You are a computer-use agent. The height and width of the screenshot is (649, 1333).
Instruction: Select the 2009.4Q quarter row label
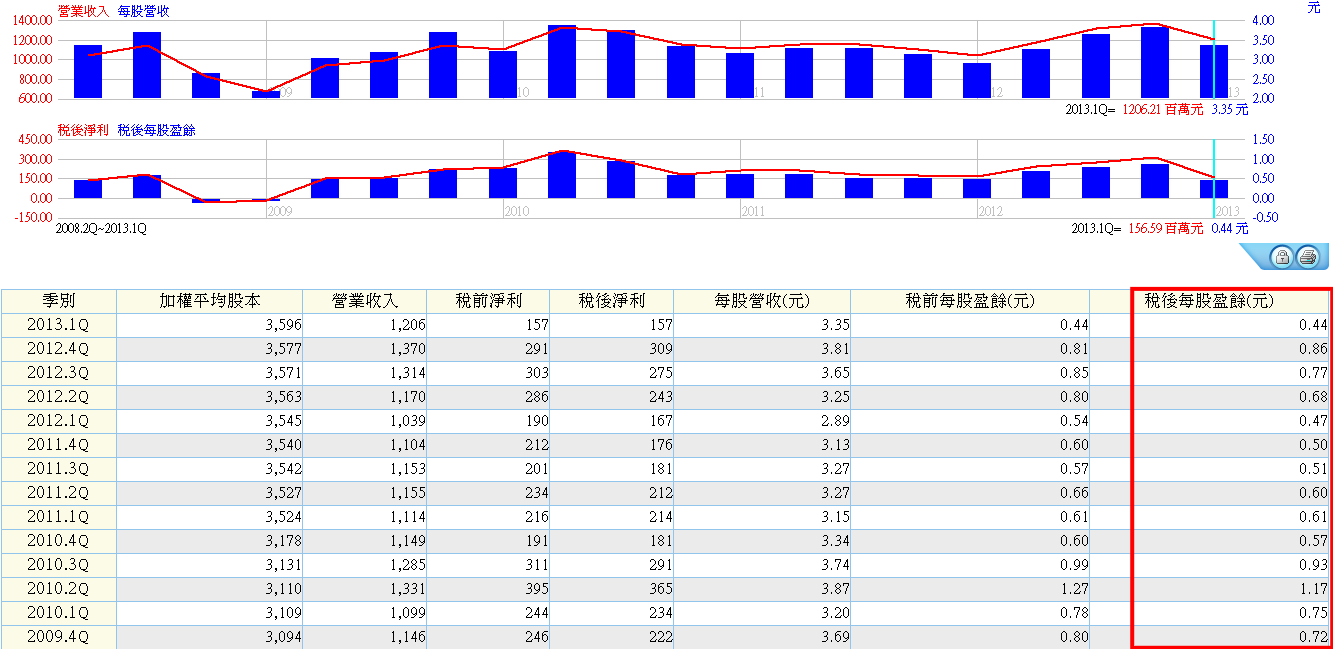pos(59,637)
